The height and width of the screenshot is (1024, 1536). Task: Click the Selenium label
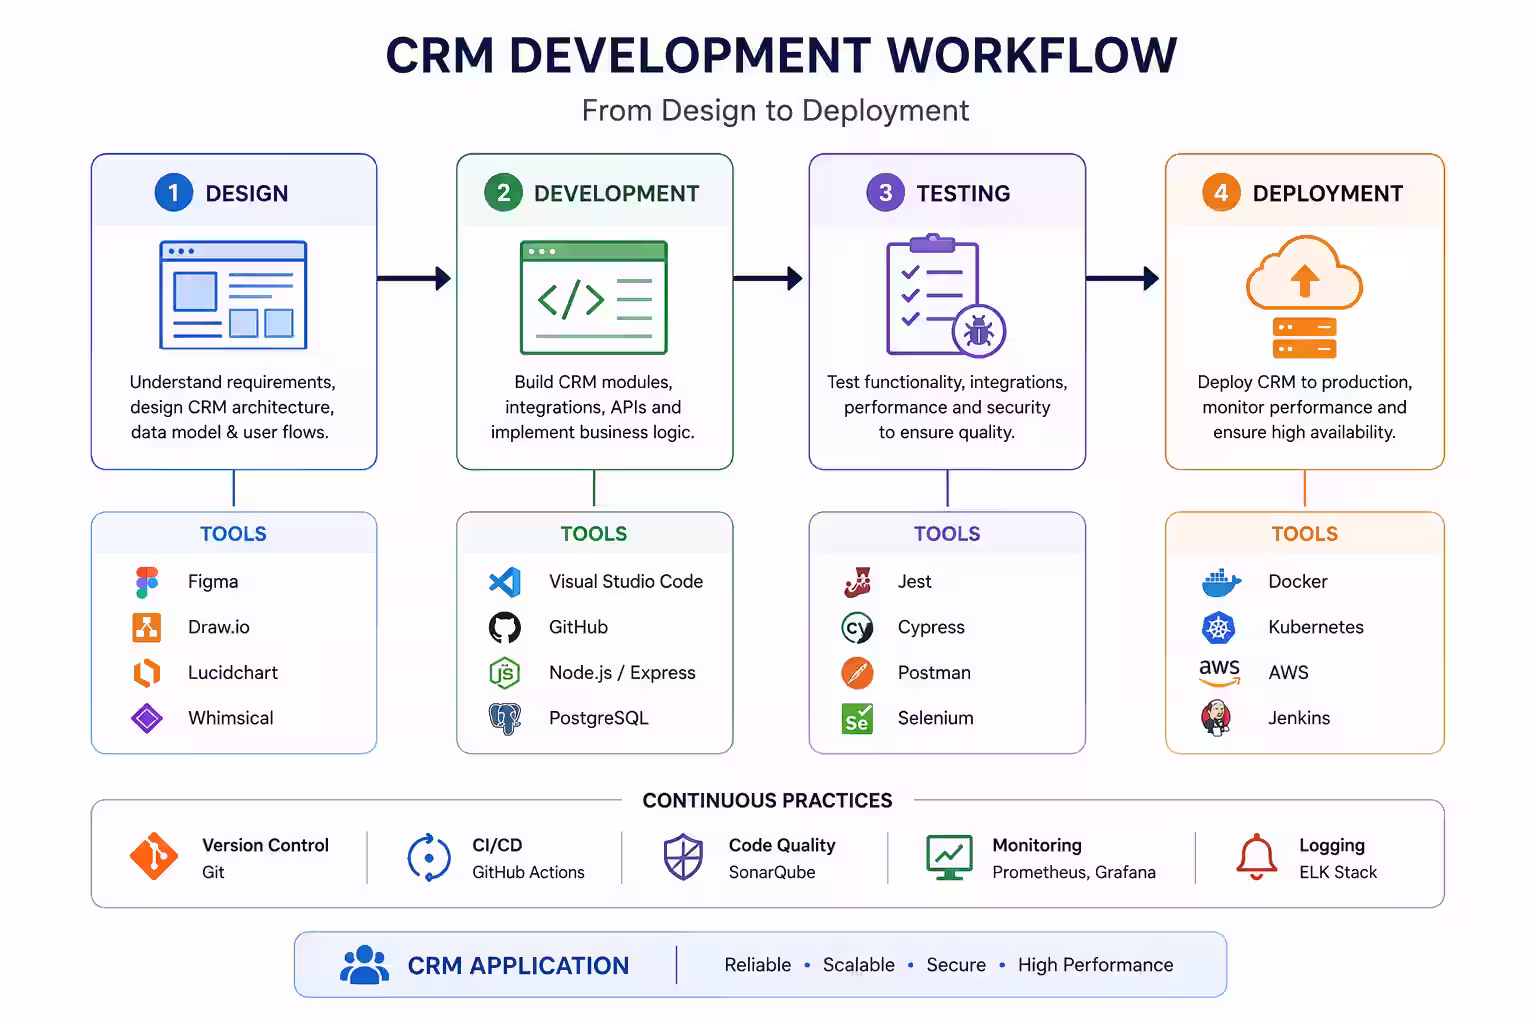[936, 718]
